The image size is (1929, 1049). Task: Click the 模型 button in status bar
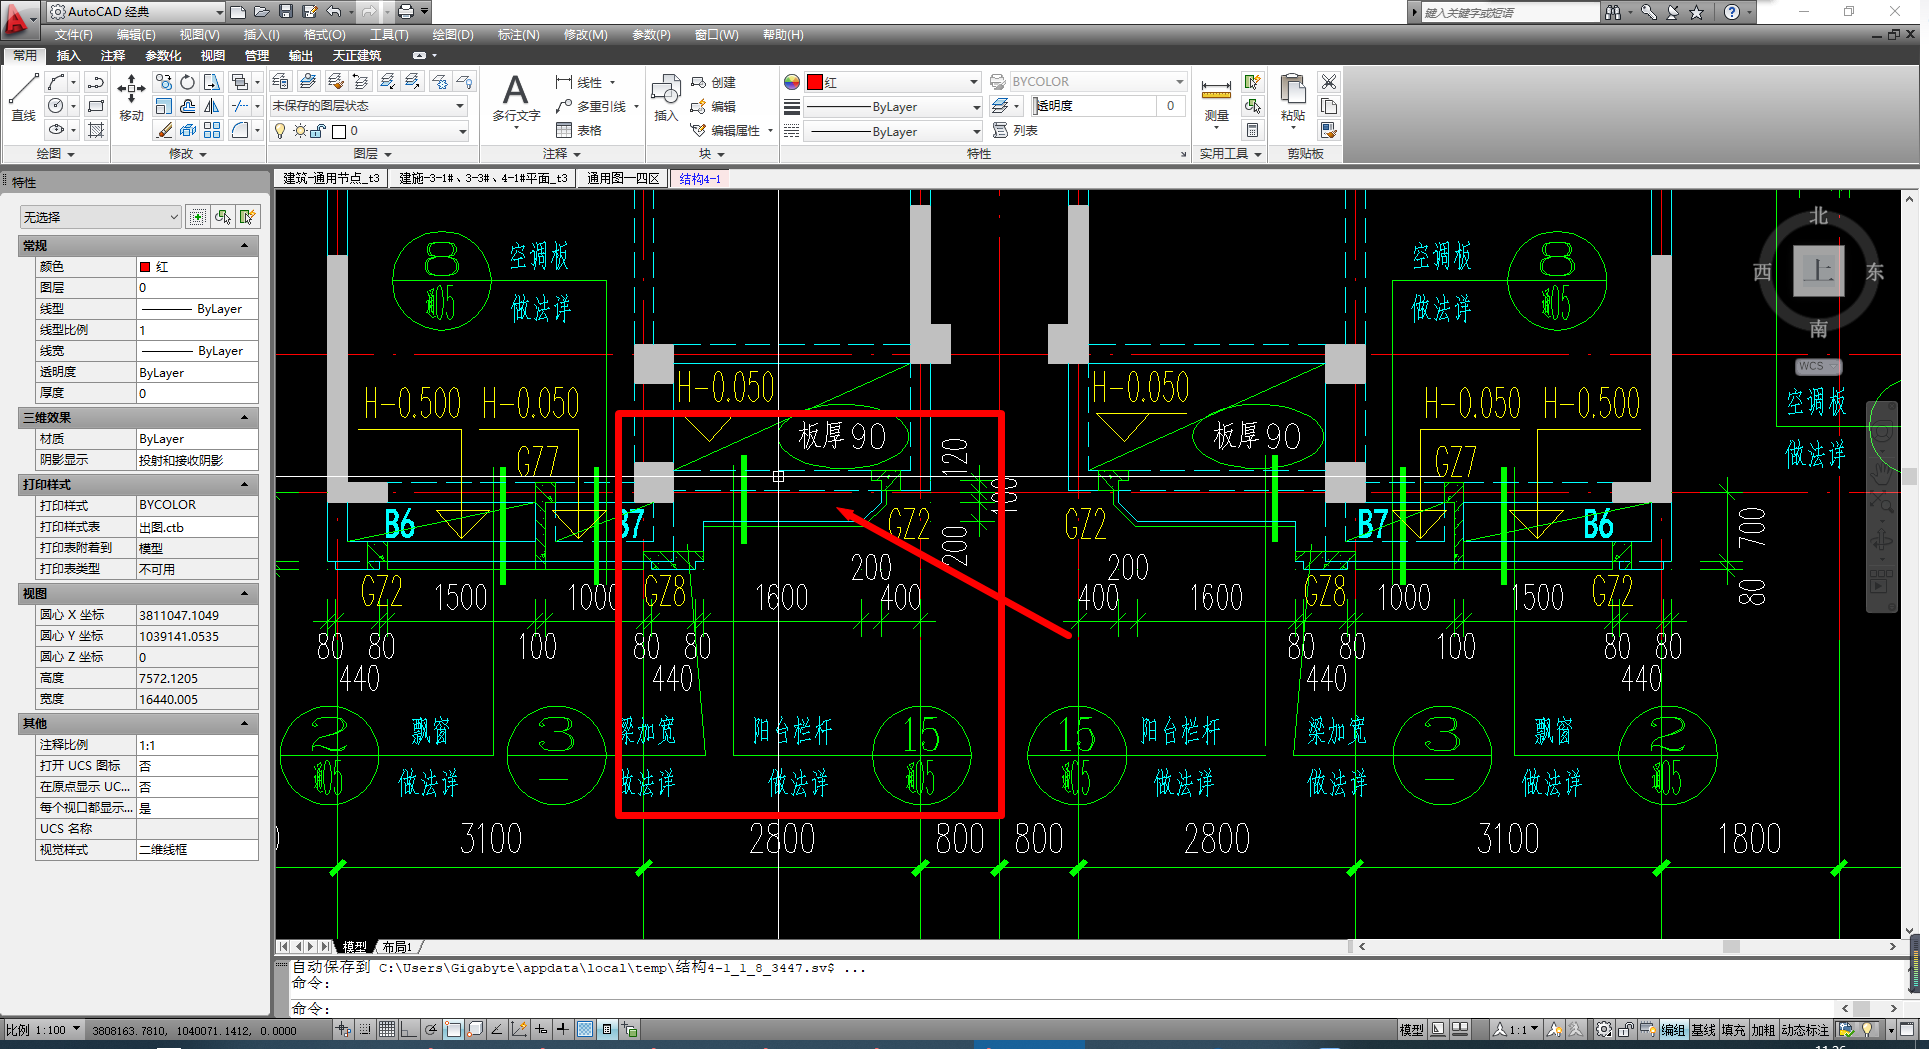1411,1030
